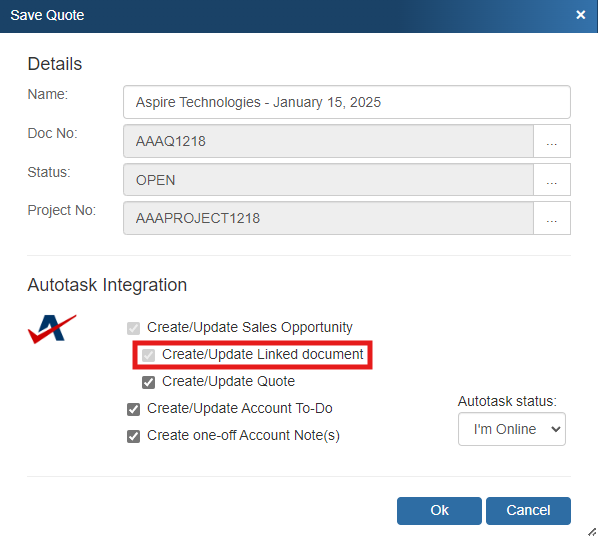Image resolution: width=598 pixels, height=537 pixels.
Task: Open the Project No ellipsis button
Action: (x=551, y=218)
